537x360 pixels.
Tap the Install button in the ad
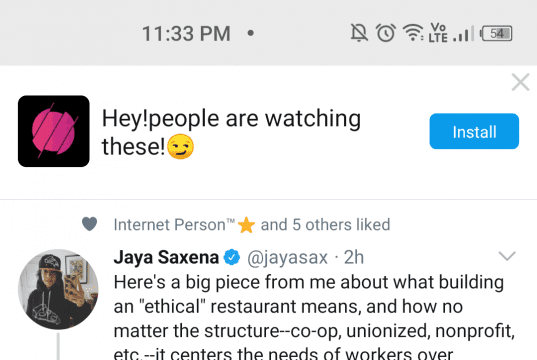[x=474, y=131]
